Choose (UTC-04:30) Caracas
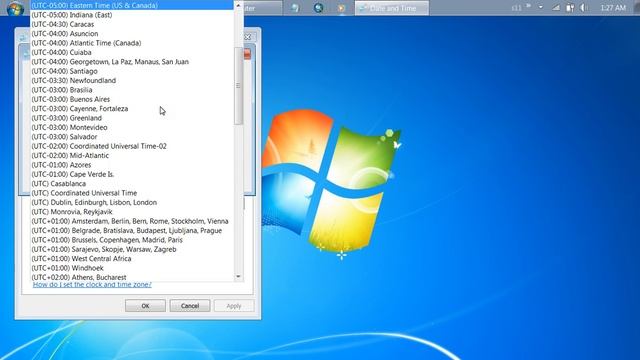 click(132, 24)
